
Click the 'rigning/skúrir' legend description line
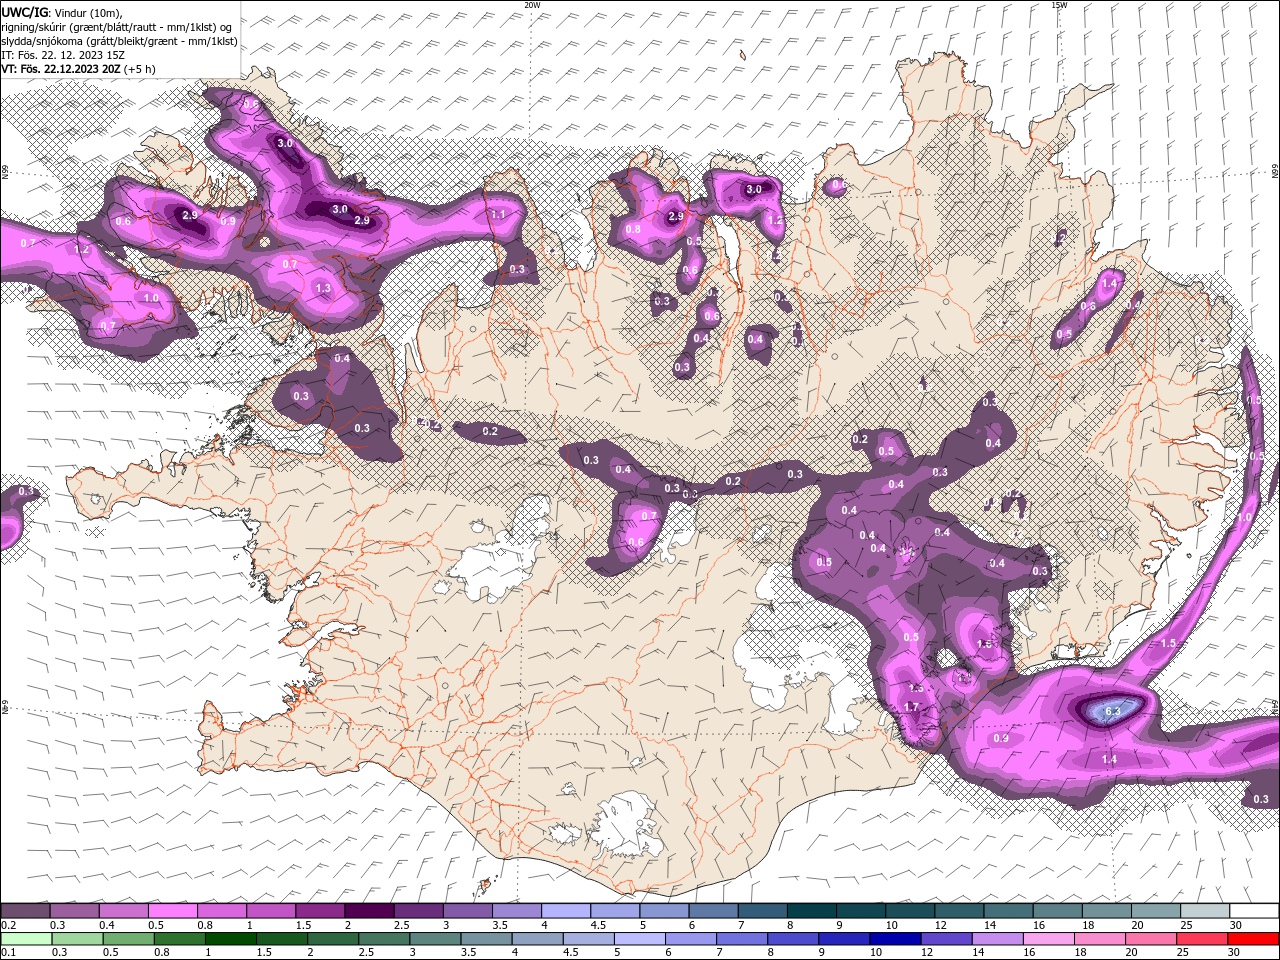[x=119, y=27]
